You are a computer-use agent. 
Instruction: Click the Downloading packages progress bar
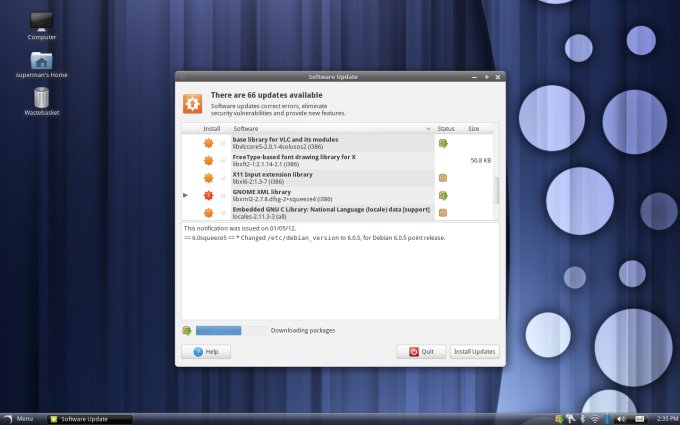point(231,330)
